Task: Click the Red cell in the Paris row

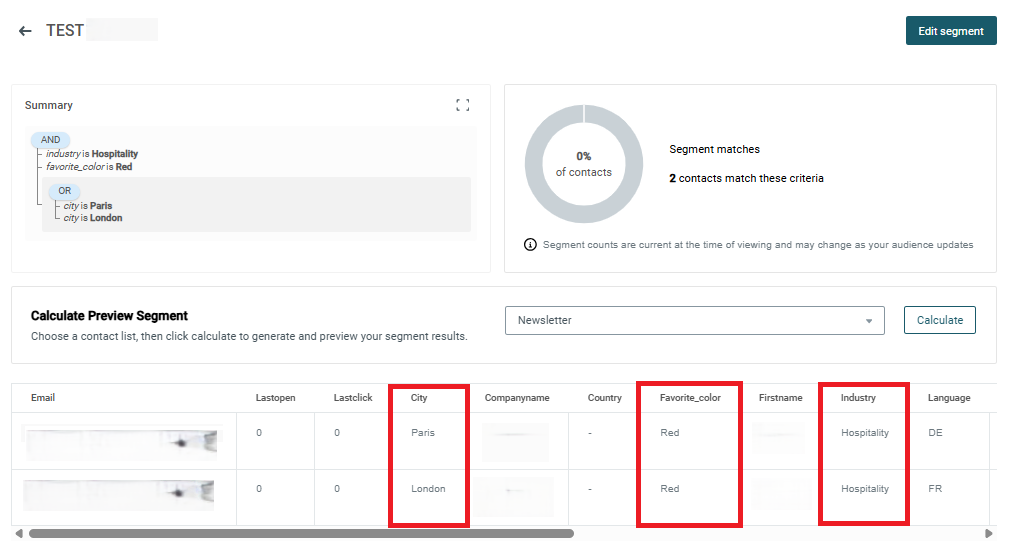Action: (x=669, y=433)
